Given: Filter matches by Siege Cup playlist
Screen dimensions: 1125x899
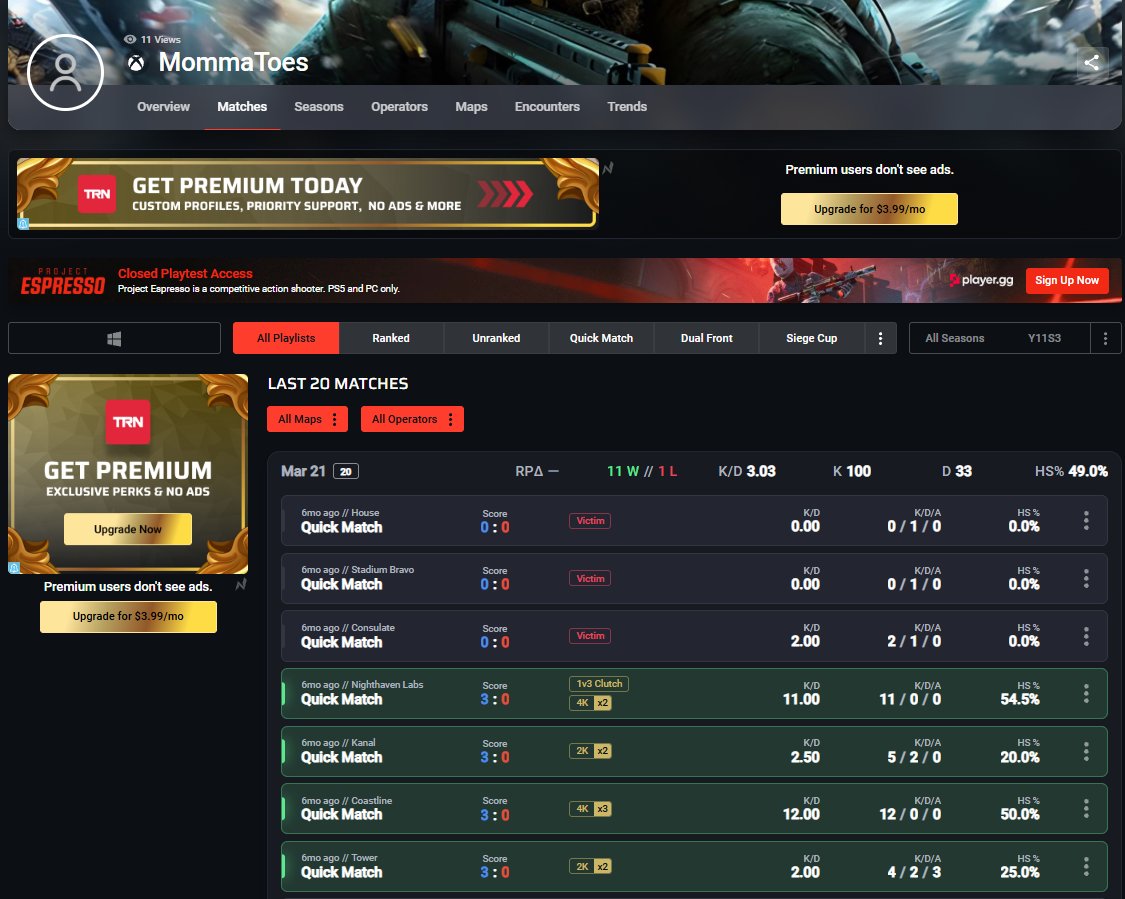Looking at the screenshot, I should 811,338.
